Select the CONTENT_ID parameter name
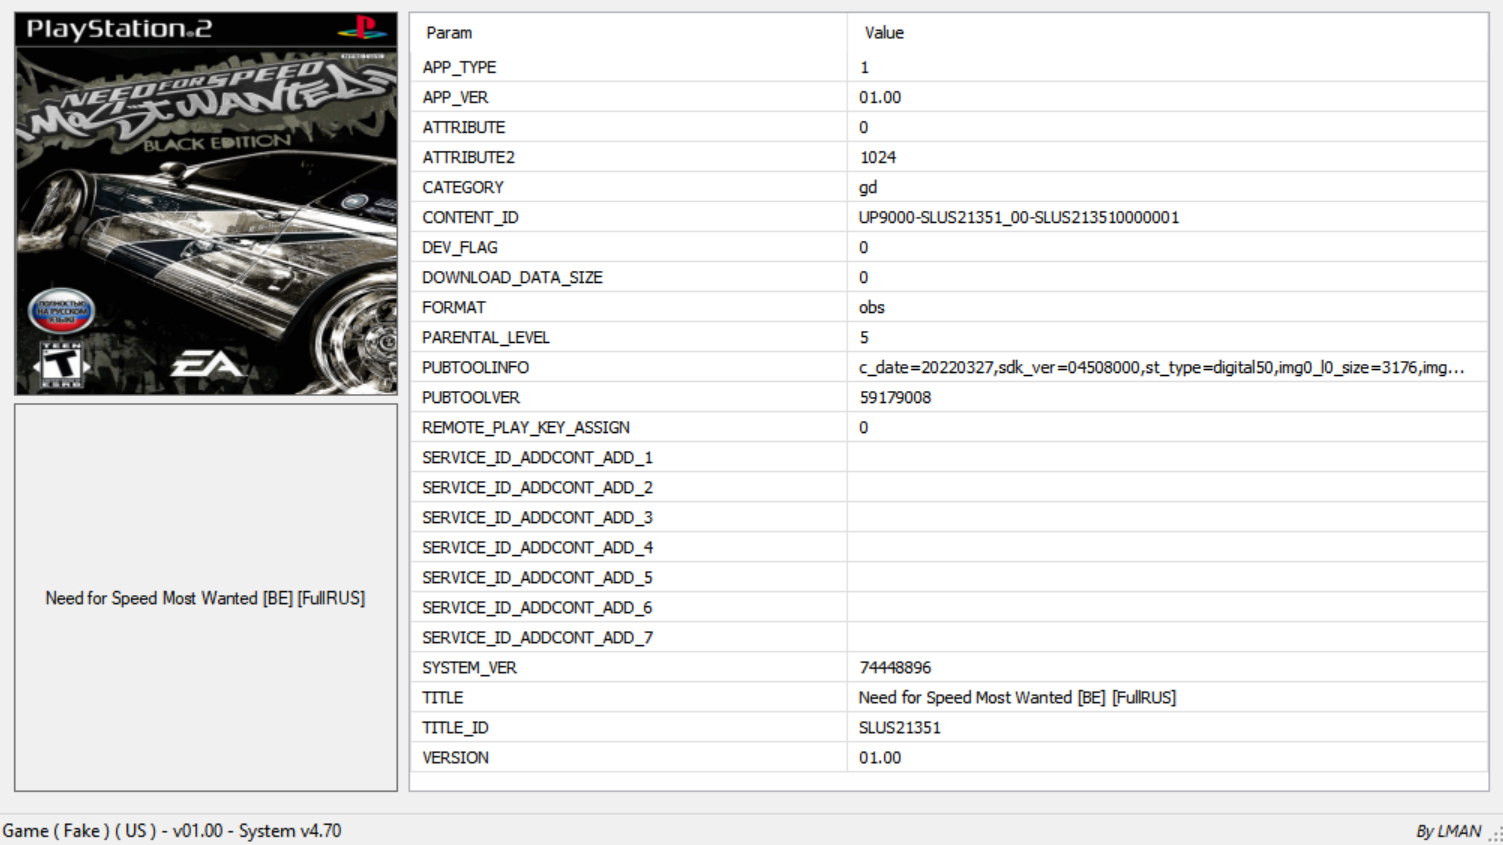Screen dimensions: 1503x845 coord(470,217)
